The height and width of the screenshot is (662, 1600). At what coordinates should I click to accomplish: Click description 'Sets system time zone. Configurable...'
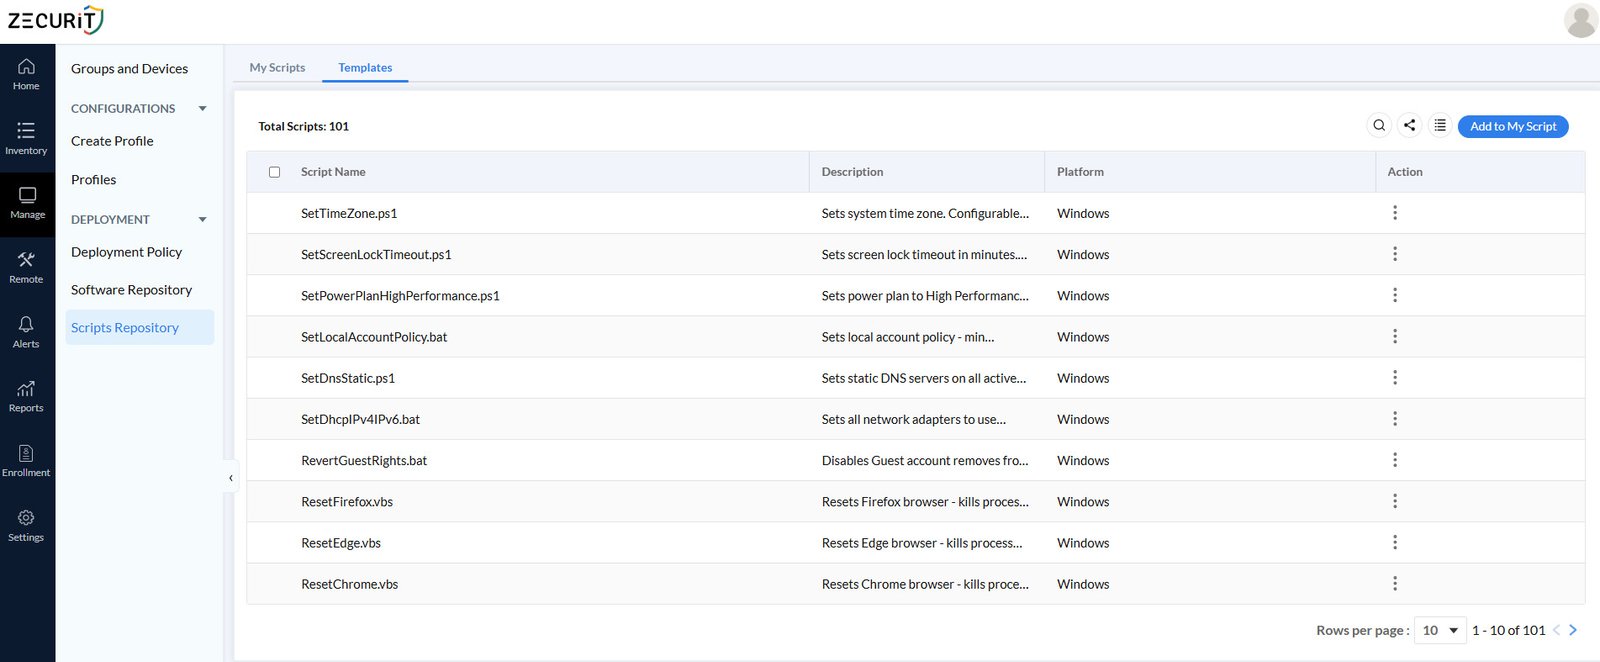pyautogui.click(x=925, y=213)
